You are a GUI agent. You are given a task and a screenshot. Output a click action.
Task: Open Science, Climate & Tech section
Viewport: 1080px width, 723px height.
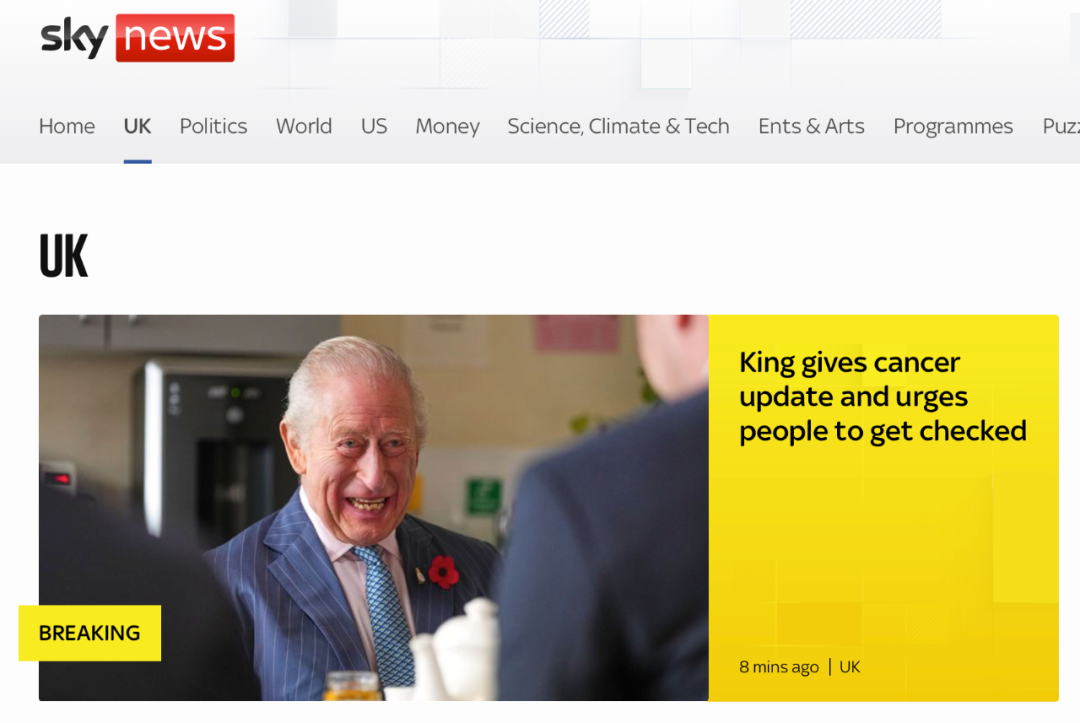click(x=618, y=126)
